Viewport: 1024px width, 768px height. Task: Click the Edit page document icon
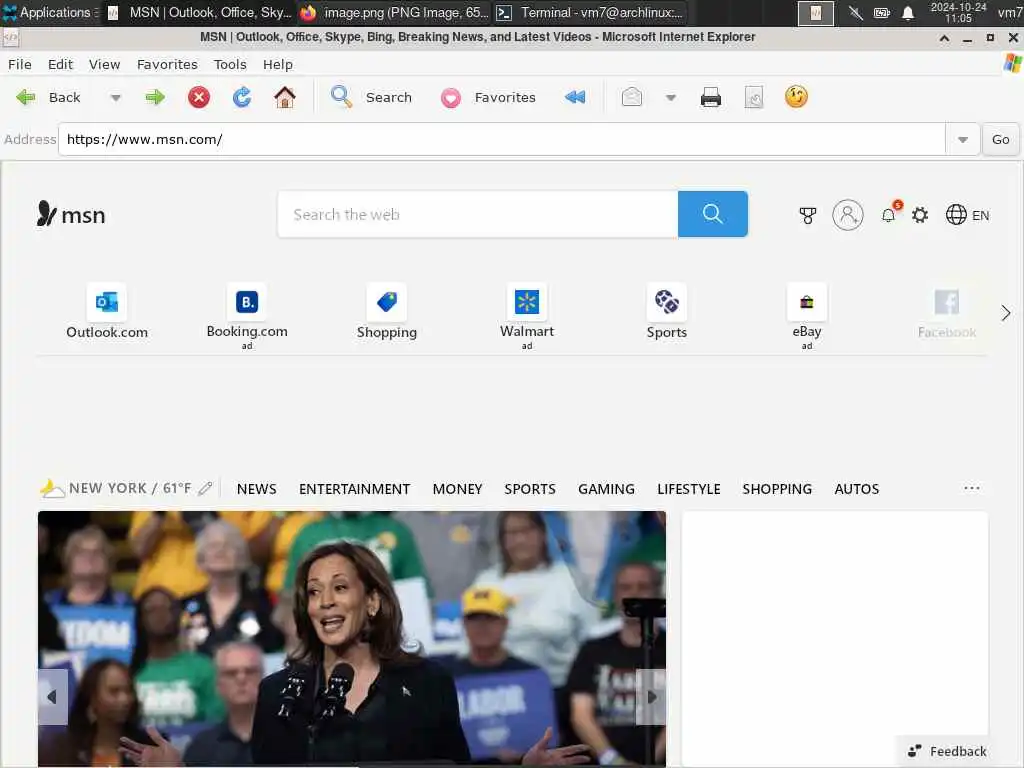(x=754, y=97)
